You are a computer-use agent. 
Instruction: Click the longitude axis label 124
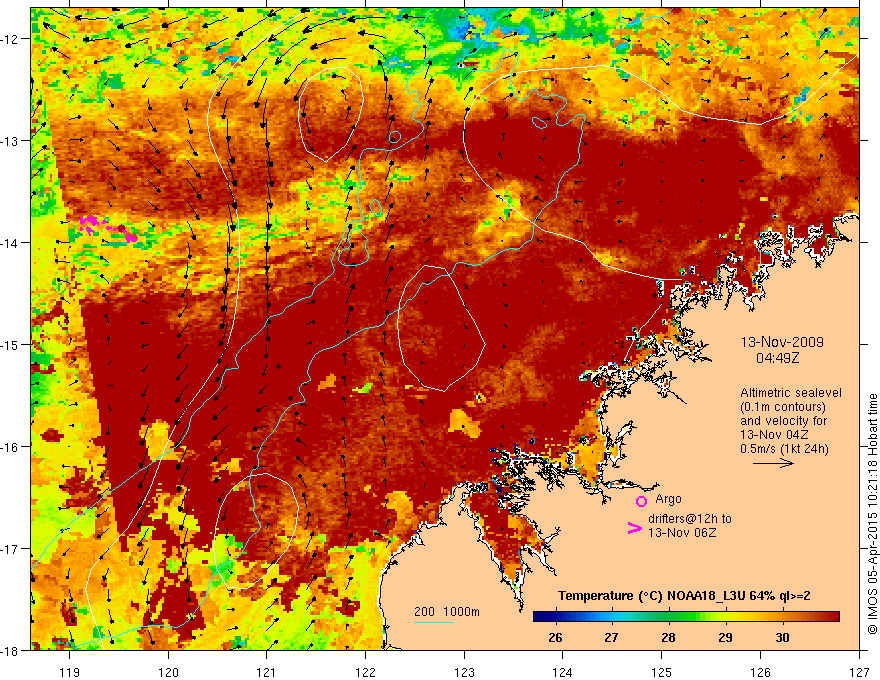point(563,672)
